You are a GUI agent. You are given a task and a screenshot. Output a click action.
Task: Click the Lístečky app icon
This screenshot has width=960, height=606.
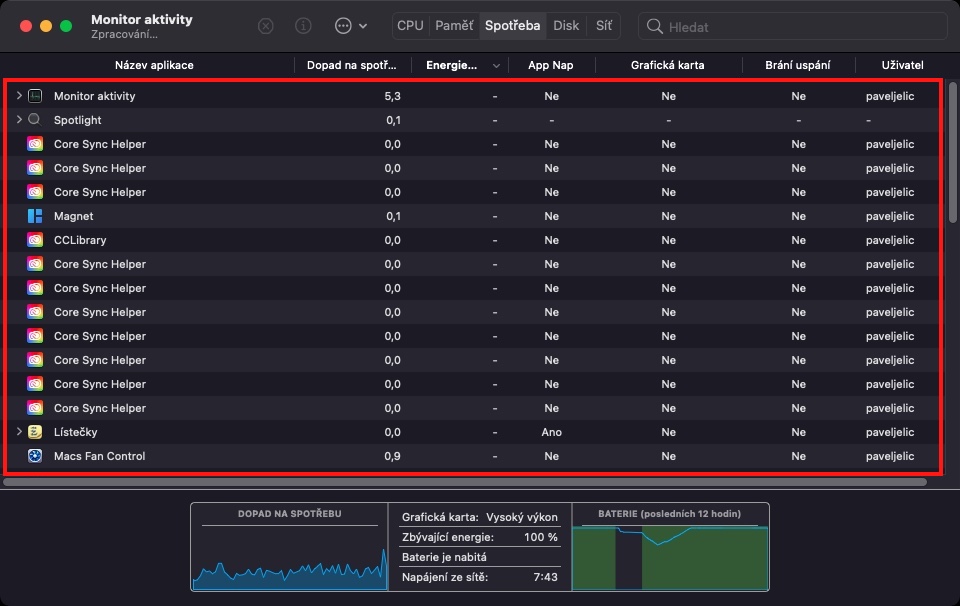coord(35,432)
